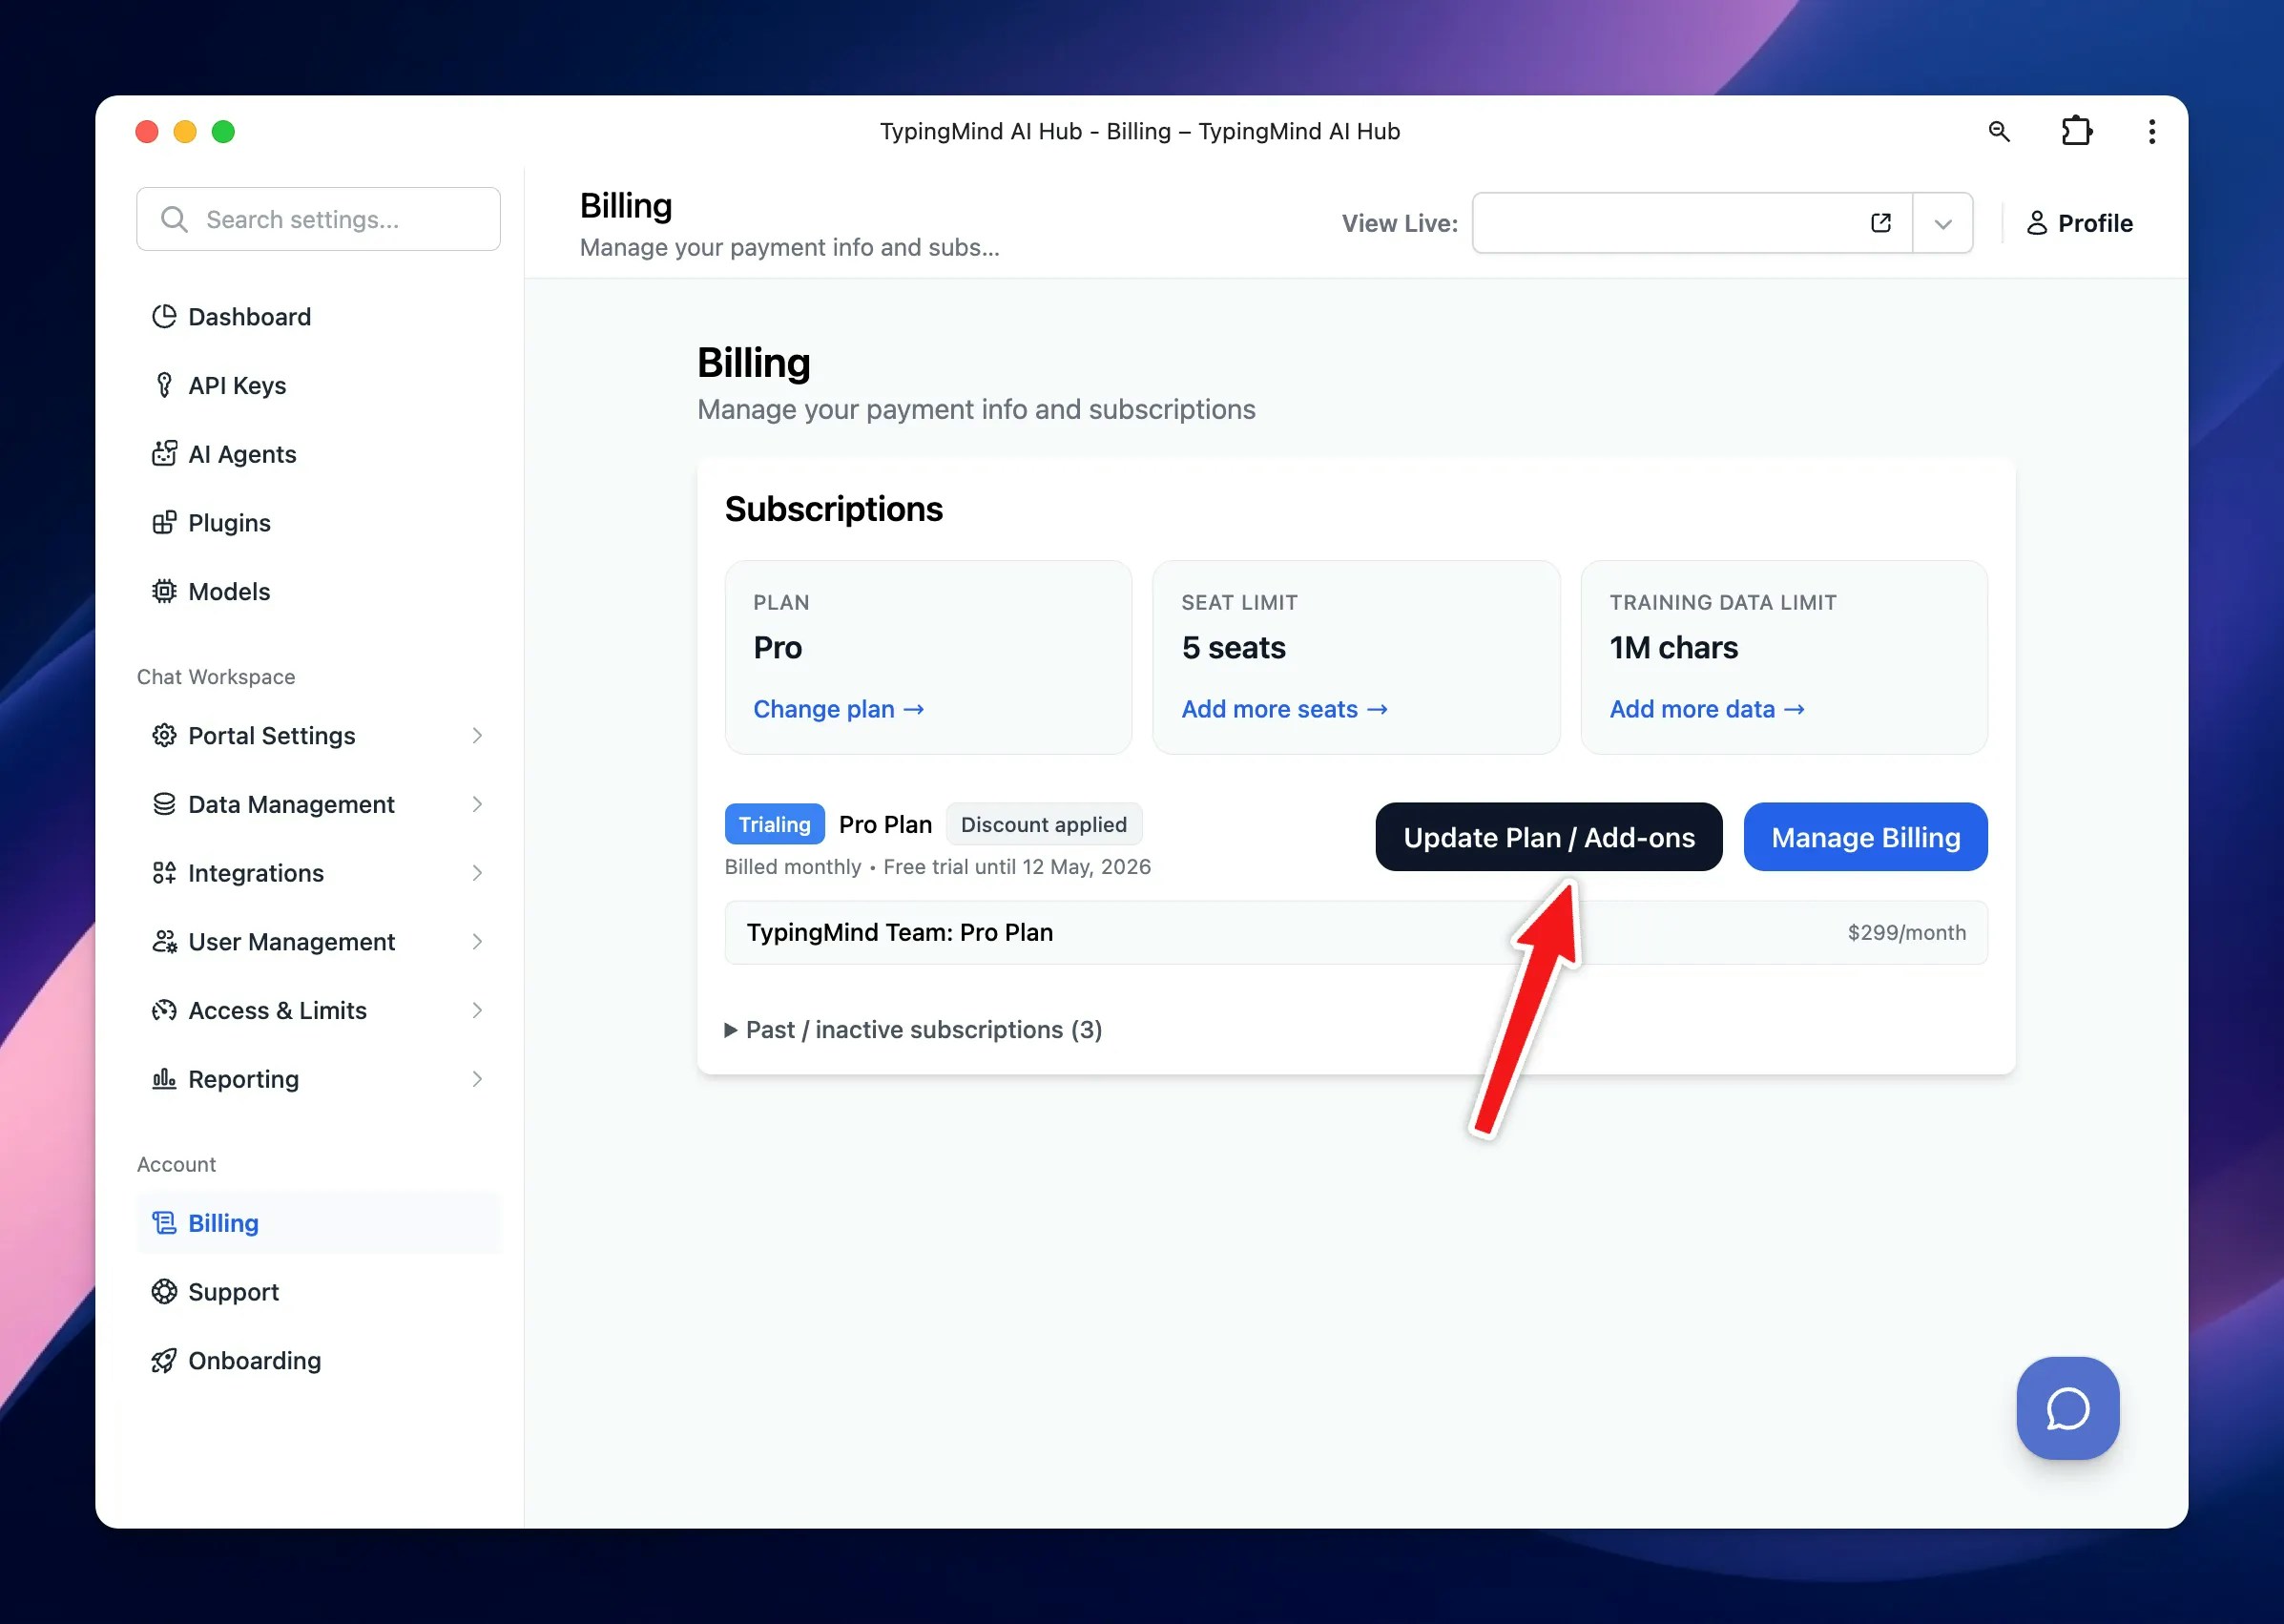Maximize window with green button
The width and height of the screenshot is (2284, 1624).
[x=223, y=132]
